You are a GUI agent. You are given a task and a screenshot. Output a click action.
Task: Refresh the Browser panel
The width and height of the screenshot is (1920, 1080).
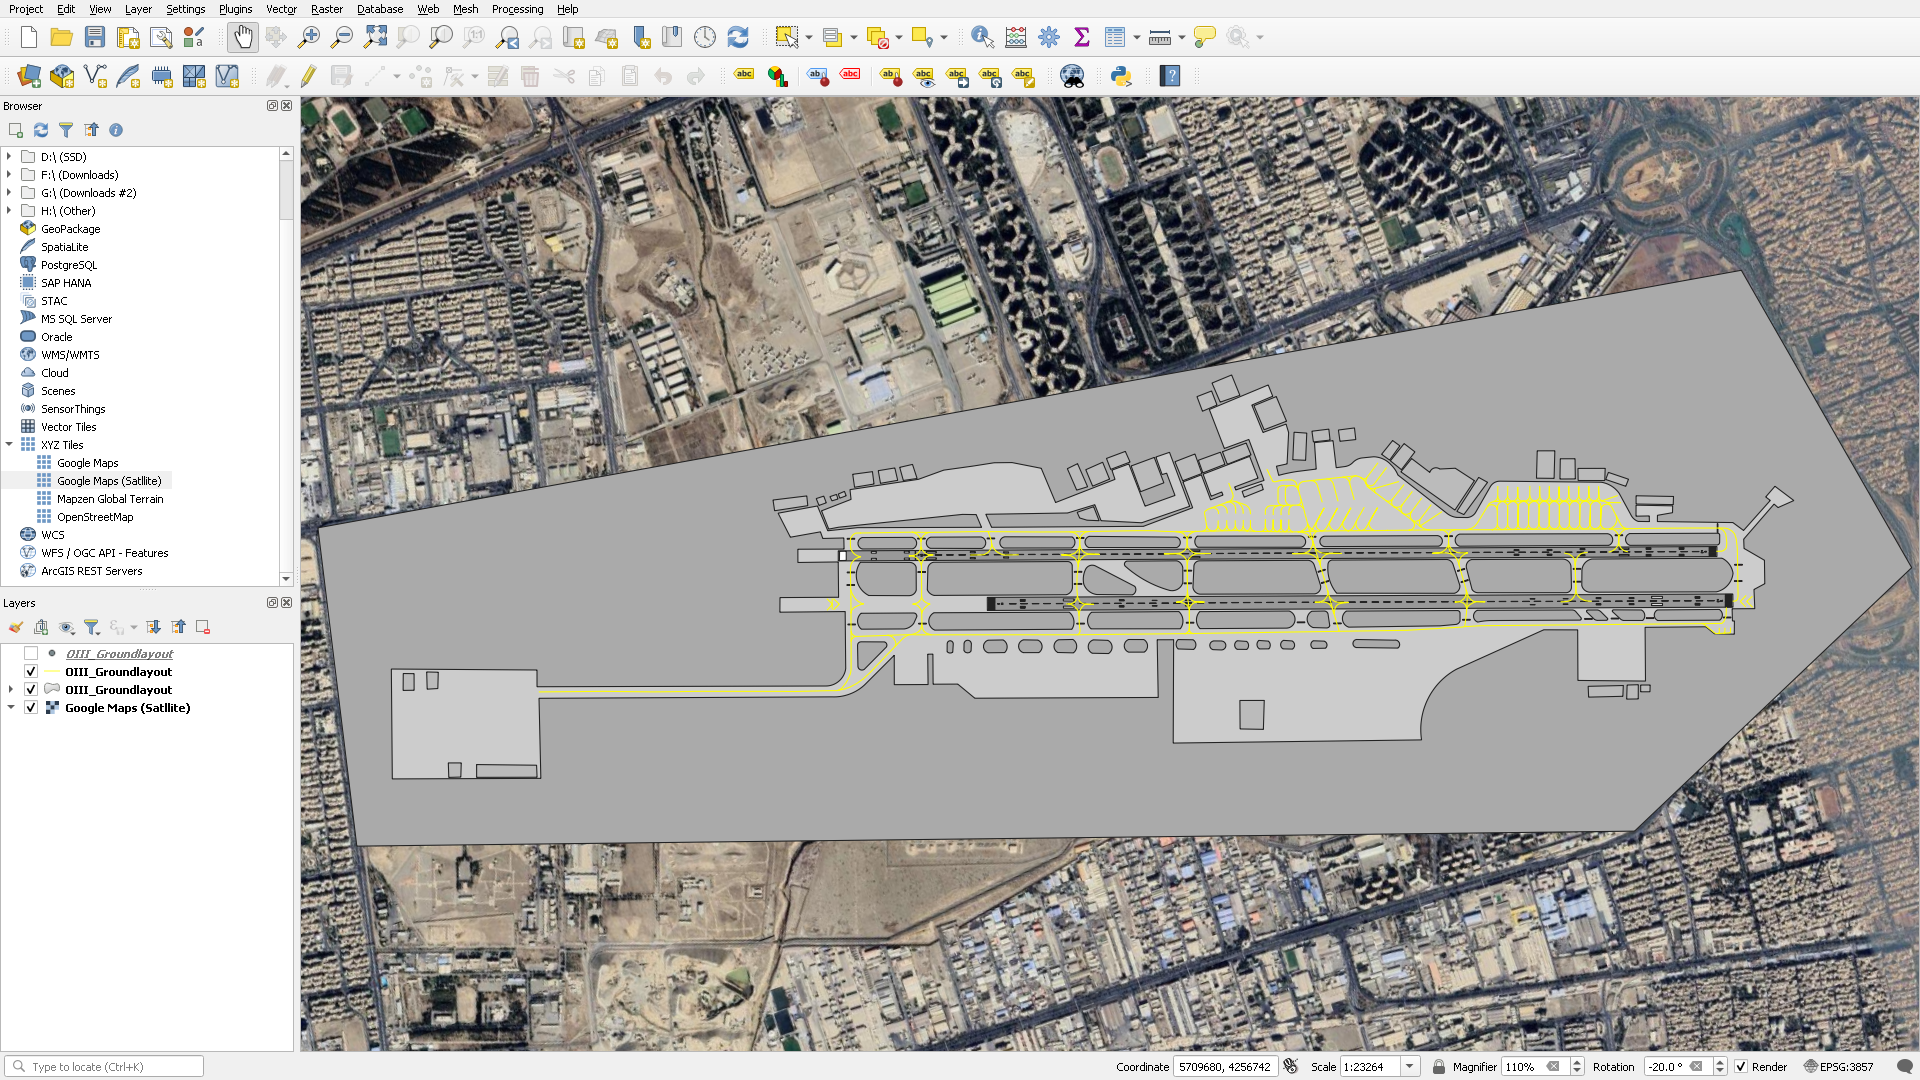point(41,130)
